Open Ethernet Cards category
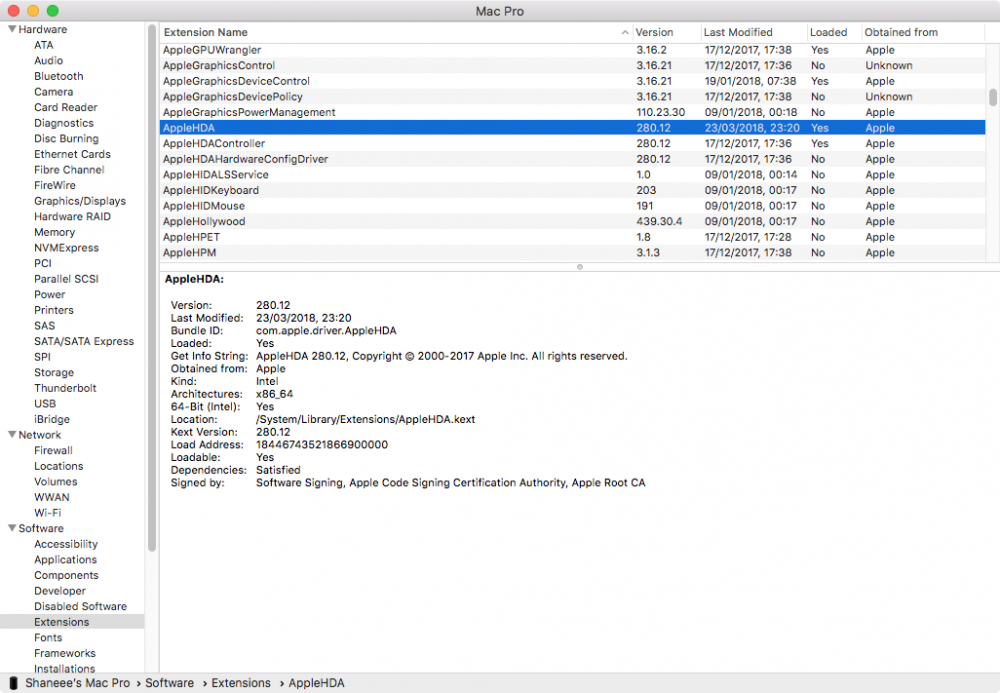 pyautogui.click(x=72, y=154)
